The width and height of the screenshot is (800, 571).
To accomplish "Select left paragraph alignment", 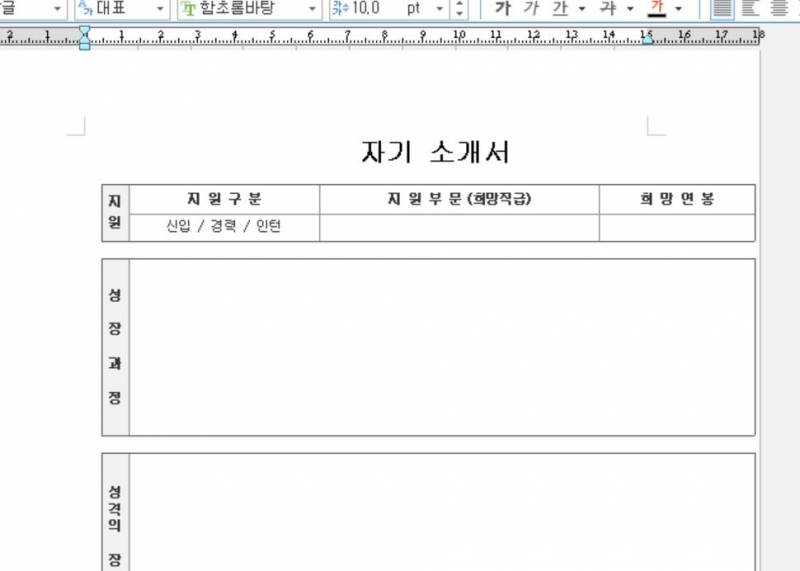I will (x=751, y=8).
